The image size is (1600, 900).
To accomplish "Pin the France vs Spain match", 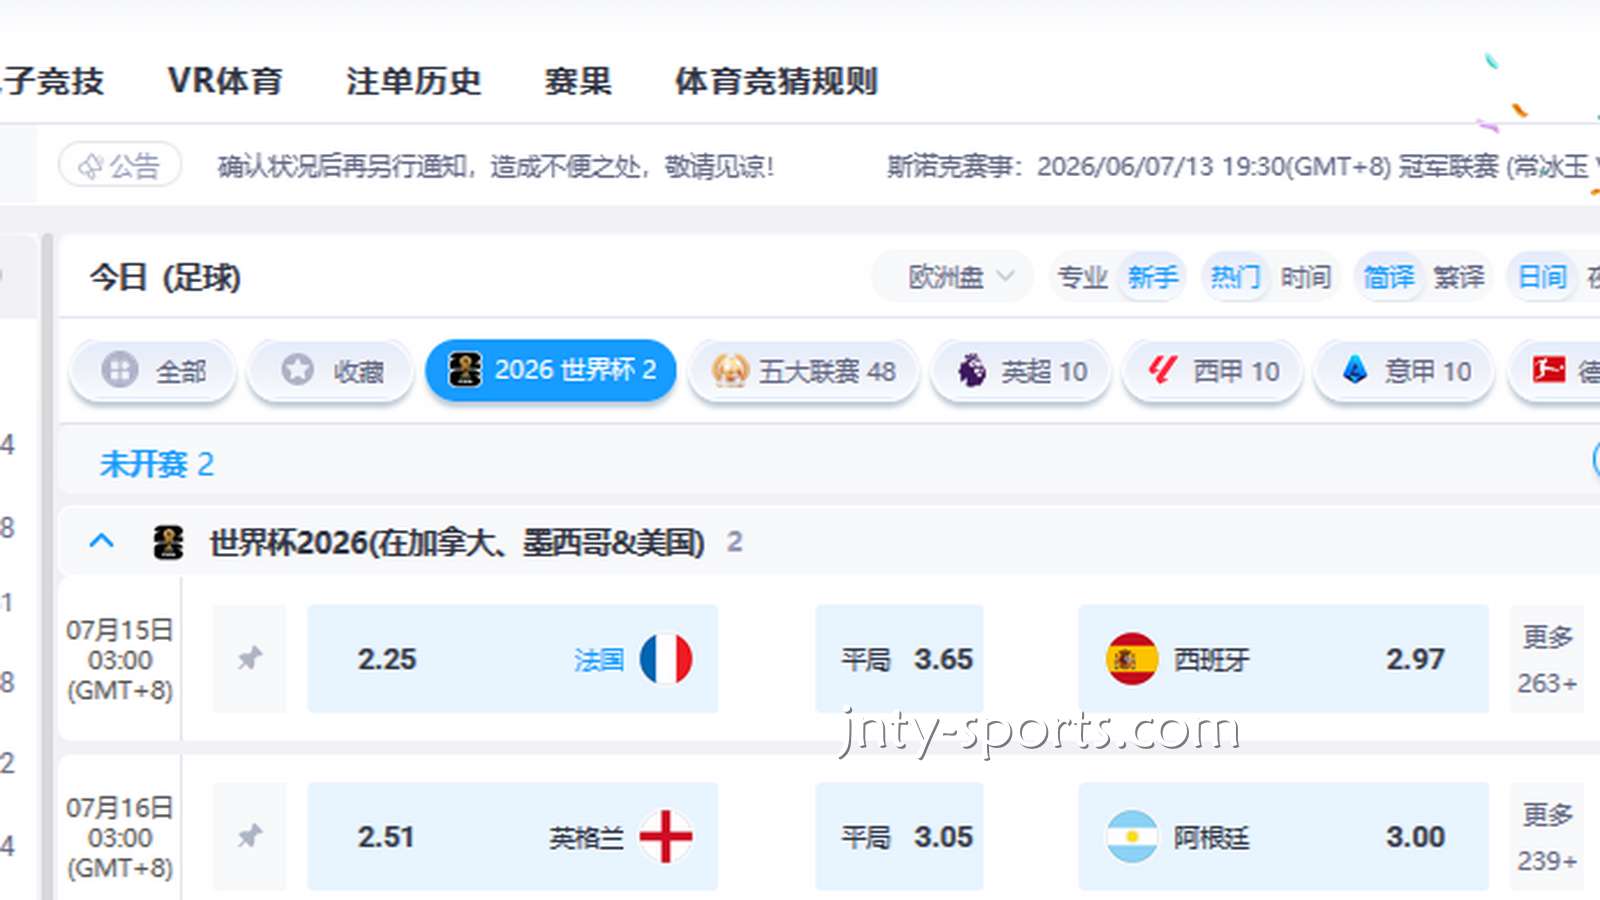I will coord(249,658).
